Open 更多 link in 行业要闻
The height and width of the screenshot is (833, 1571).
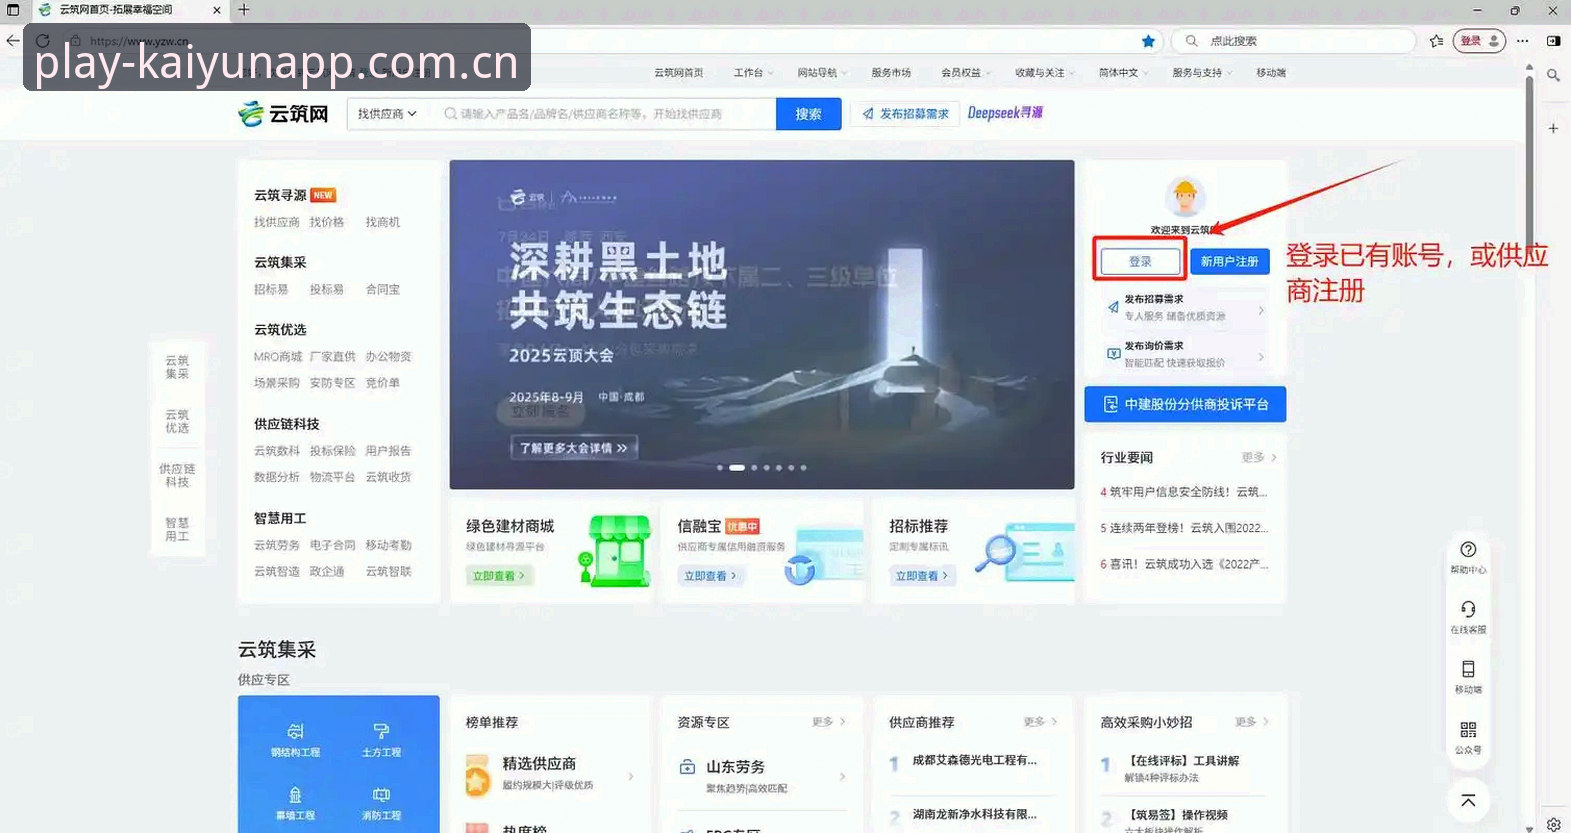pos(1259,457)
